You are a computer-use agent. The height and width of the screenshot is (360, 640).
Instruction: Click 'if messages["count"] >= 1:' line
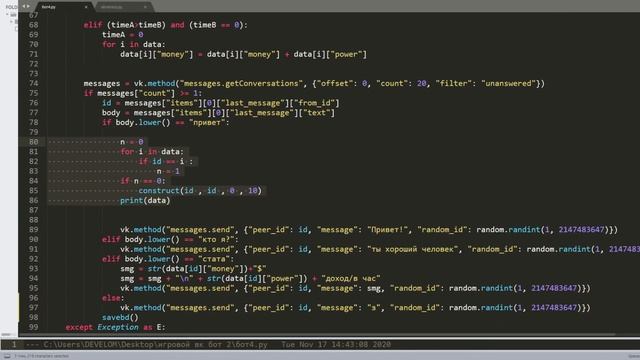pyautogui.click(x=142, y=93)
